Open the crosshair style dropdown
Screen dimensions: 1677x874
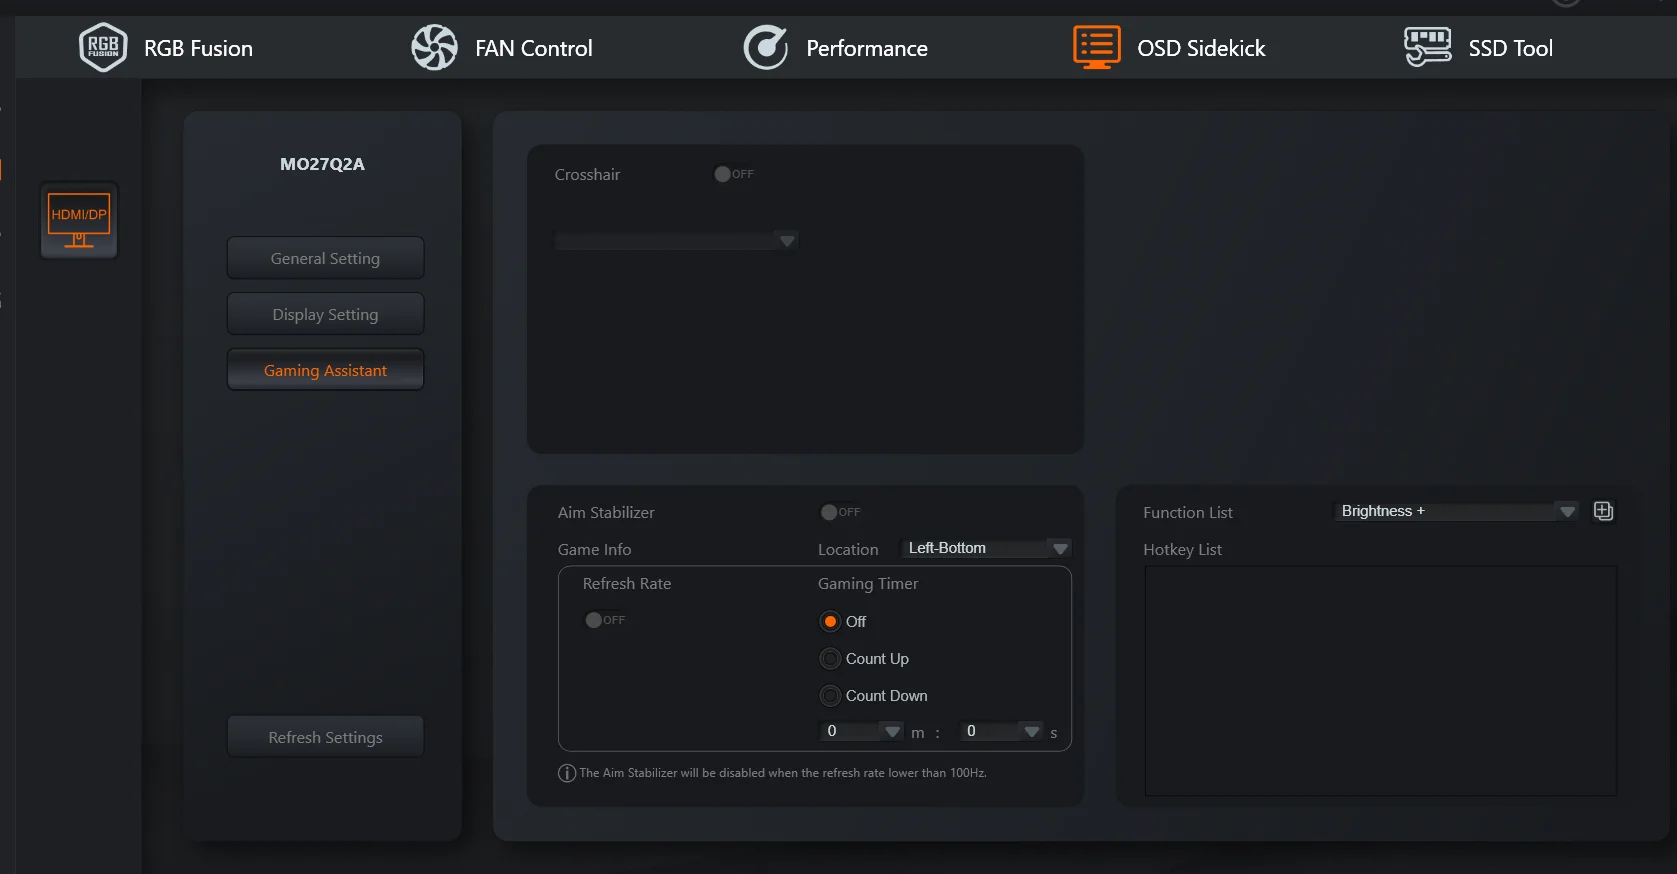click(x=676, y=241)
